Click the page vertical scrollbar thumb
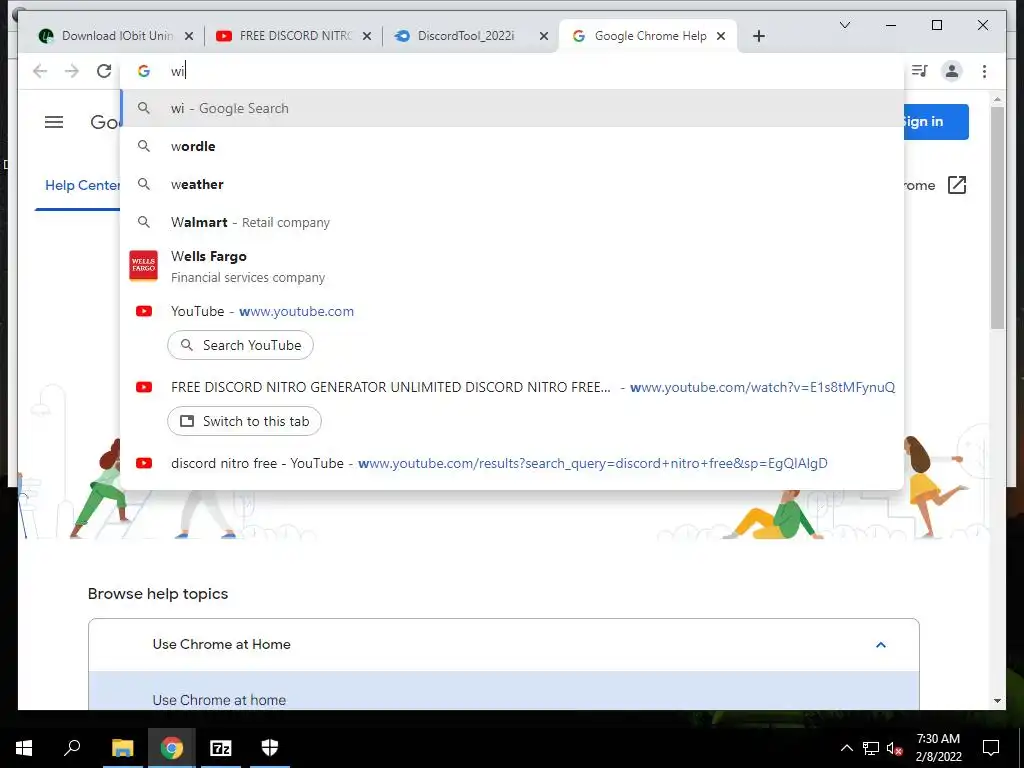This screenshot has width=1024, height=768. pyautogui.click(x=997, y=218)
